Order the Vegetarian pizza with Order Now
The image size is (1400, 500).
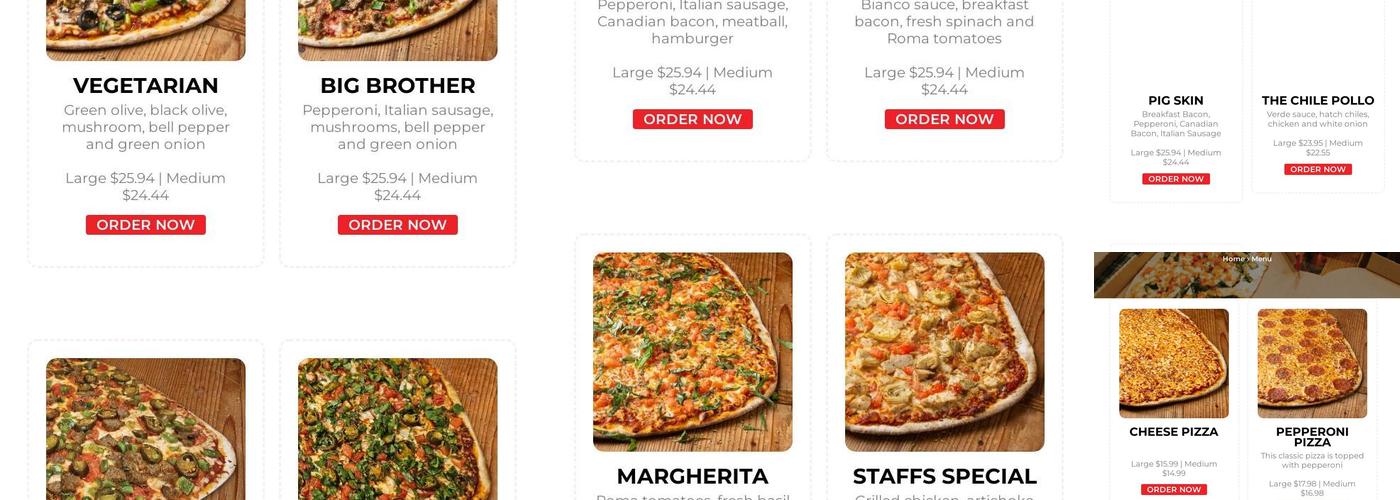(x=146, y=225)
